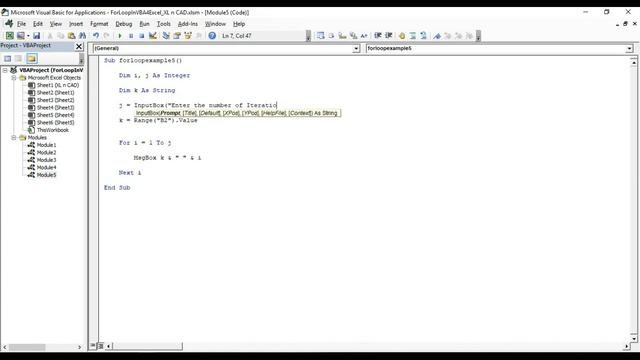
Task: Select Module5 in project tree
Action: coord(46,175)
